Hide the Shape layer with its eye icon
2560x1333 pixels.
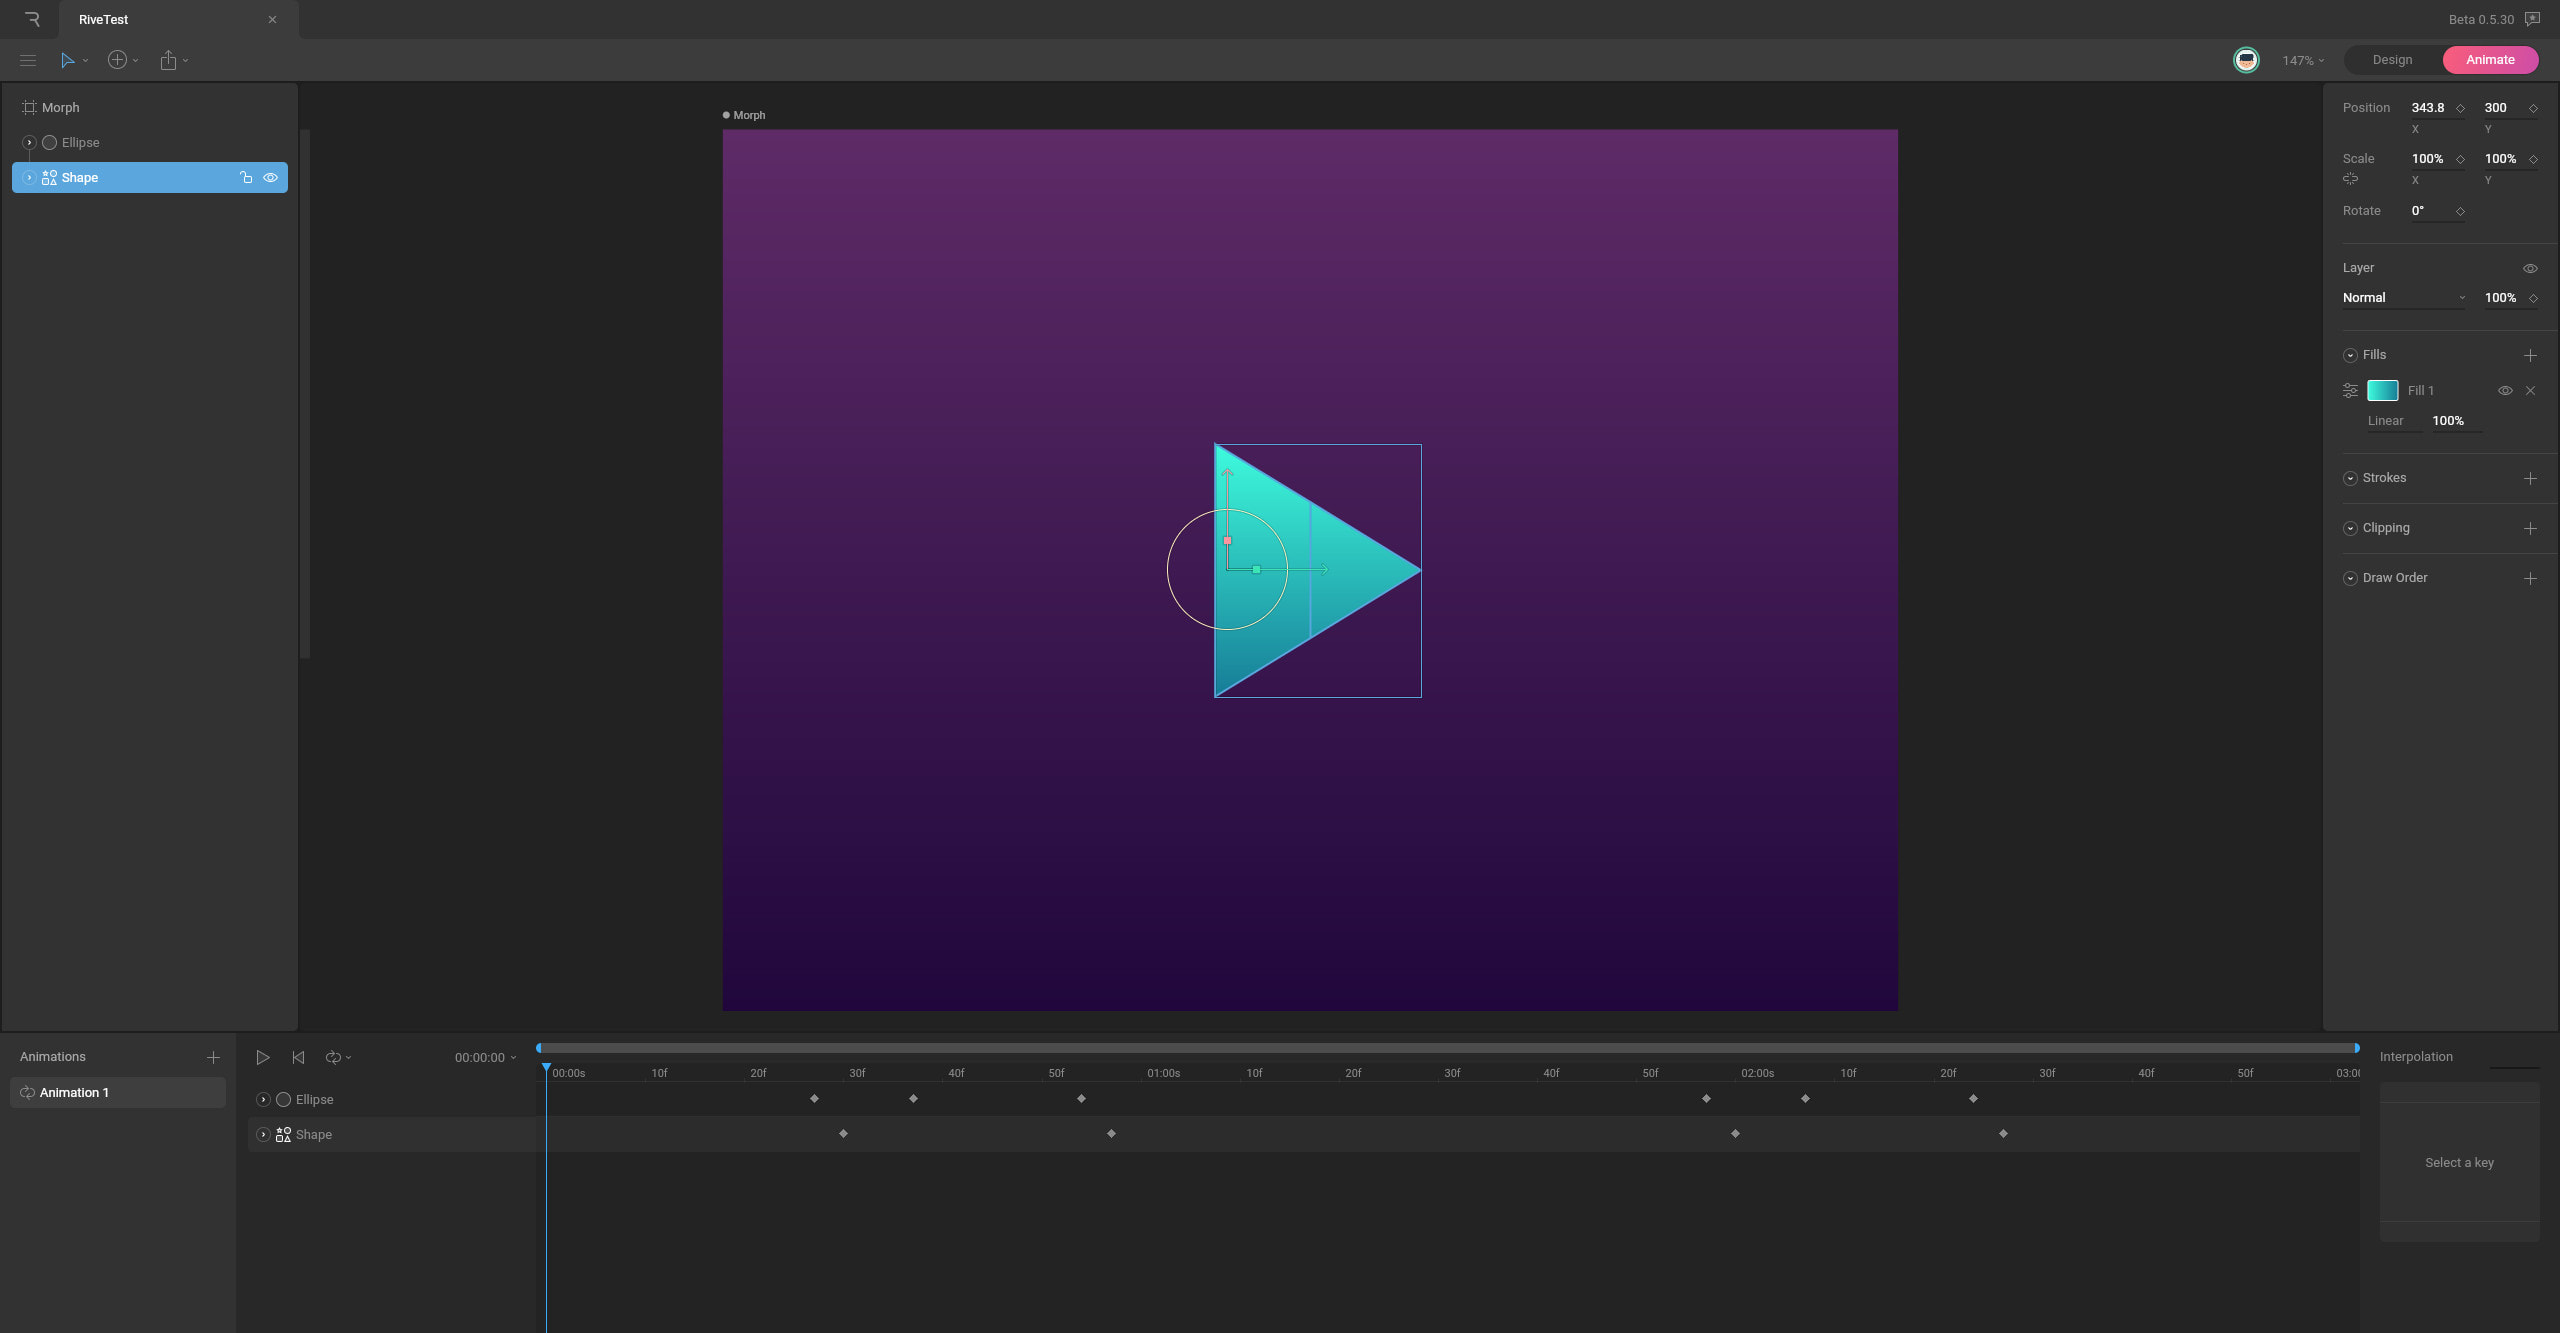[x=270, y=177]
